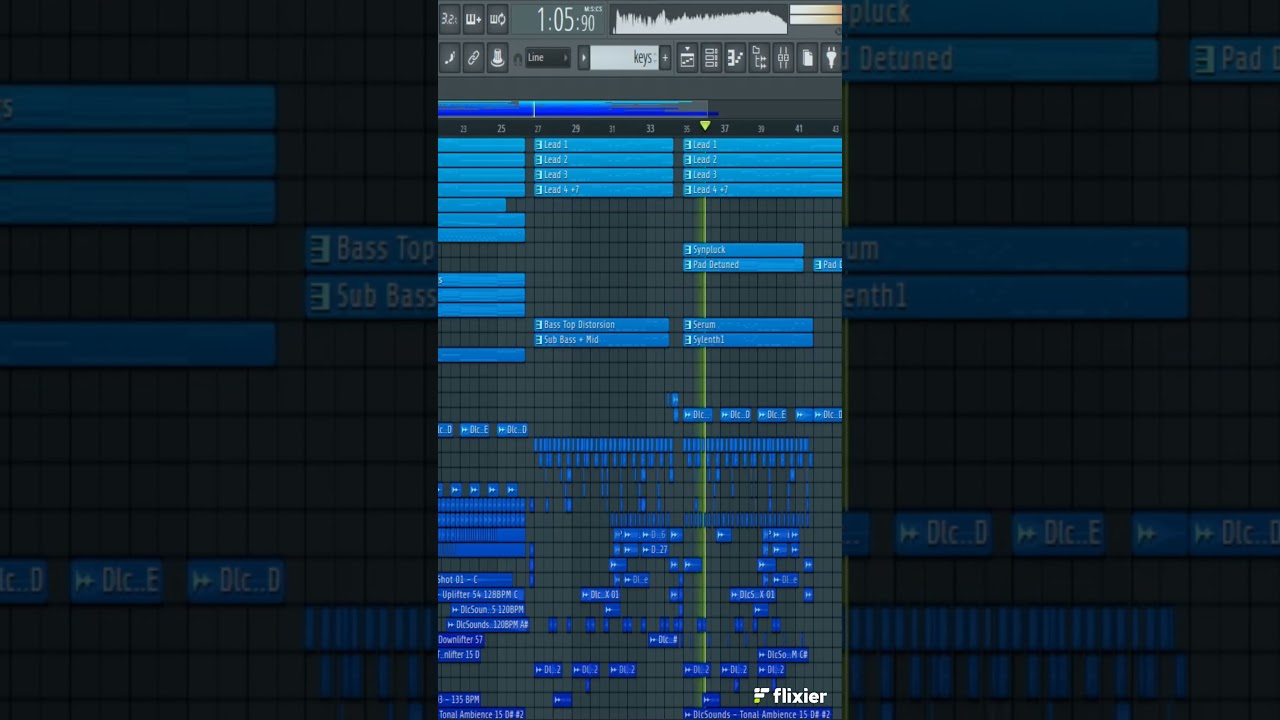Select the Sub Bass + Mid clip
This screenshot has height=720, width=1280.
coord(601,339)
